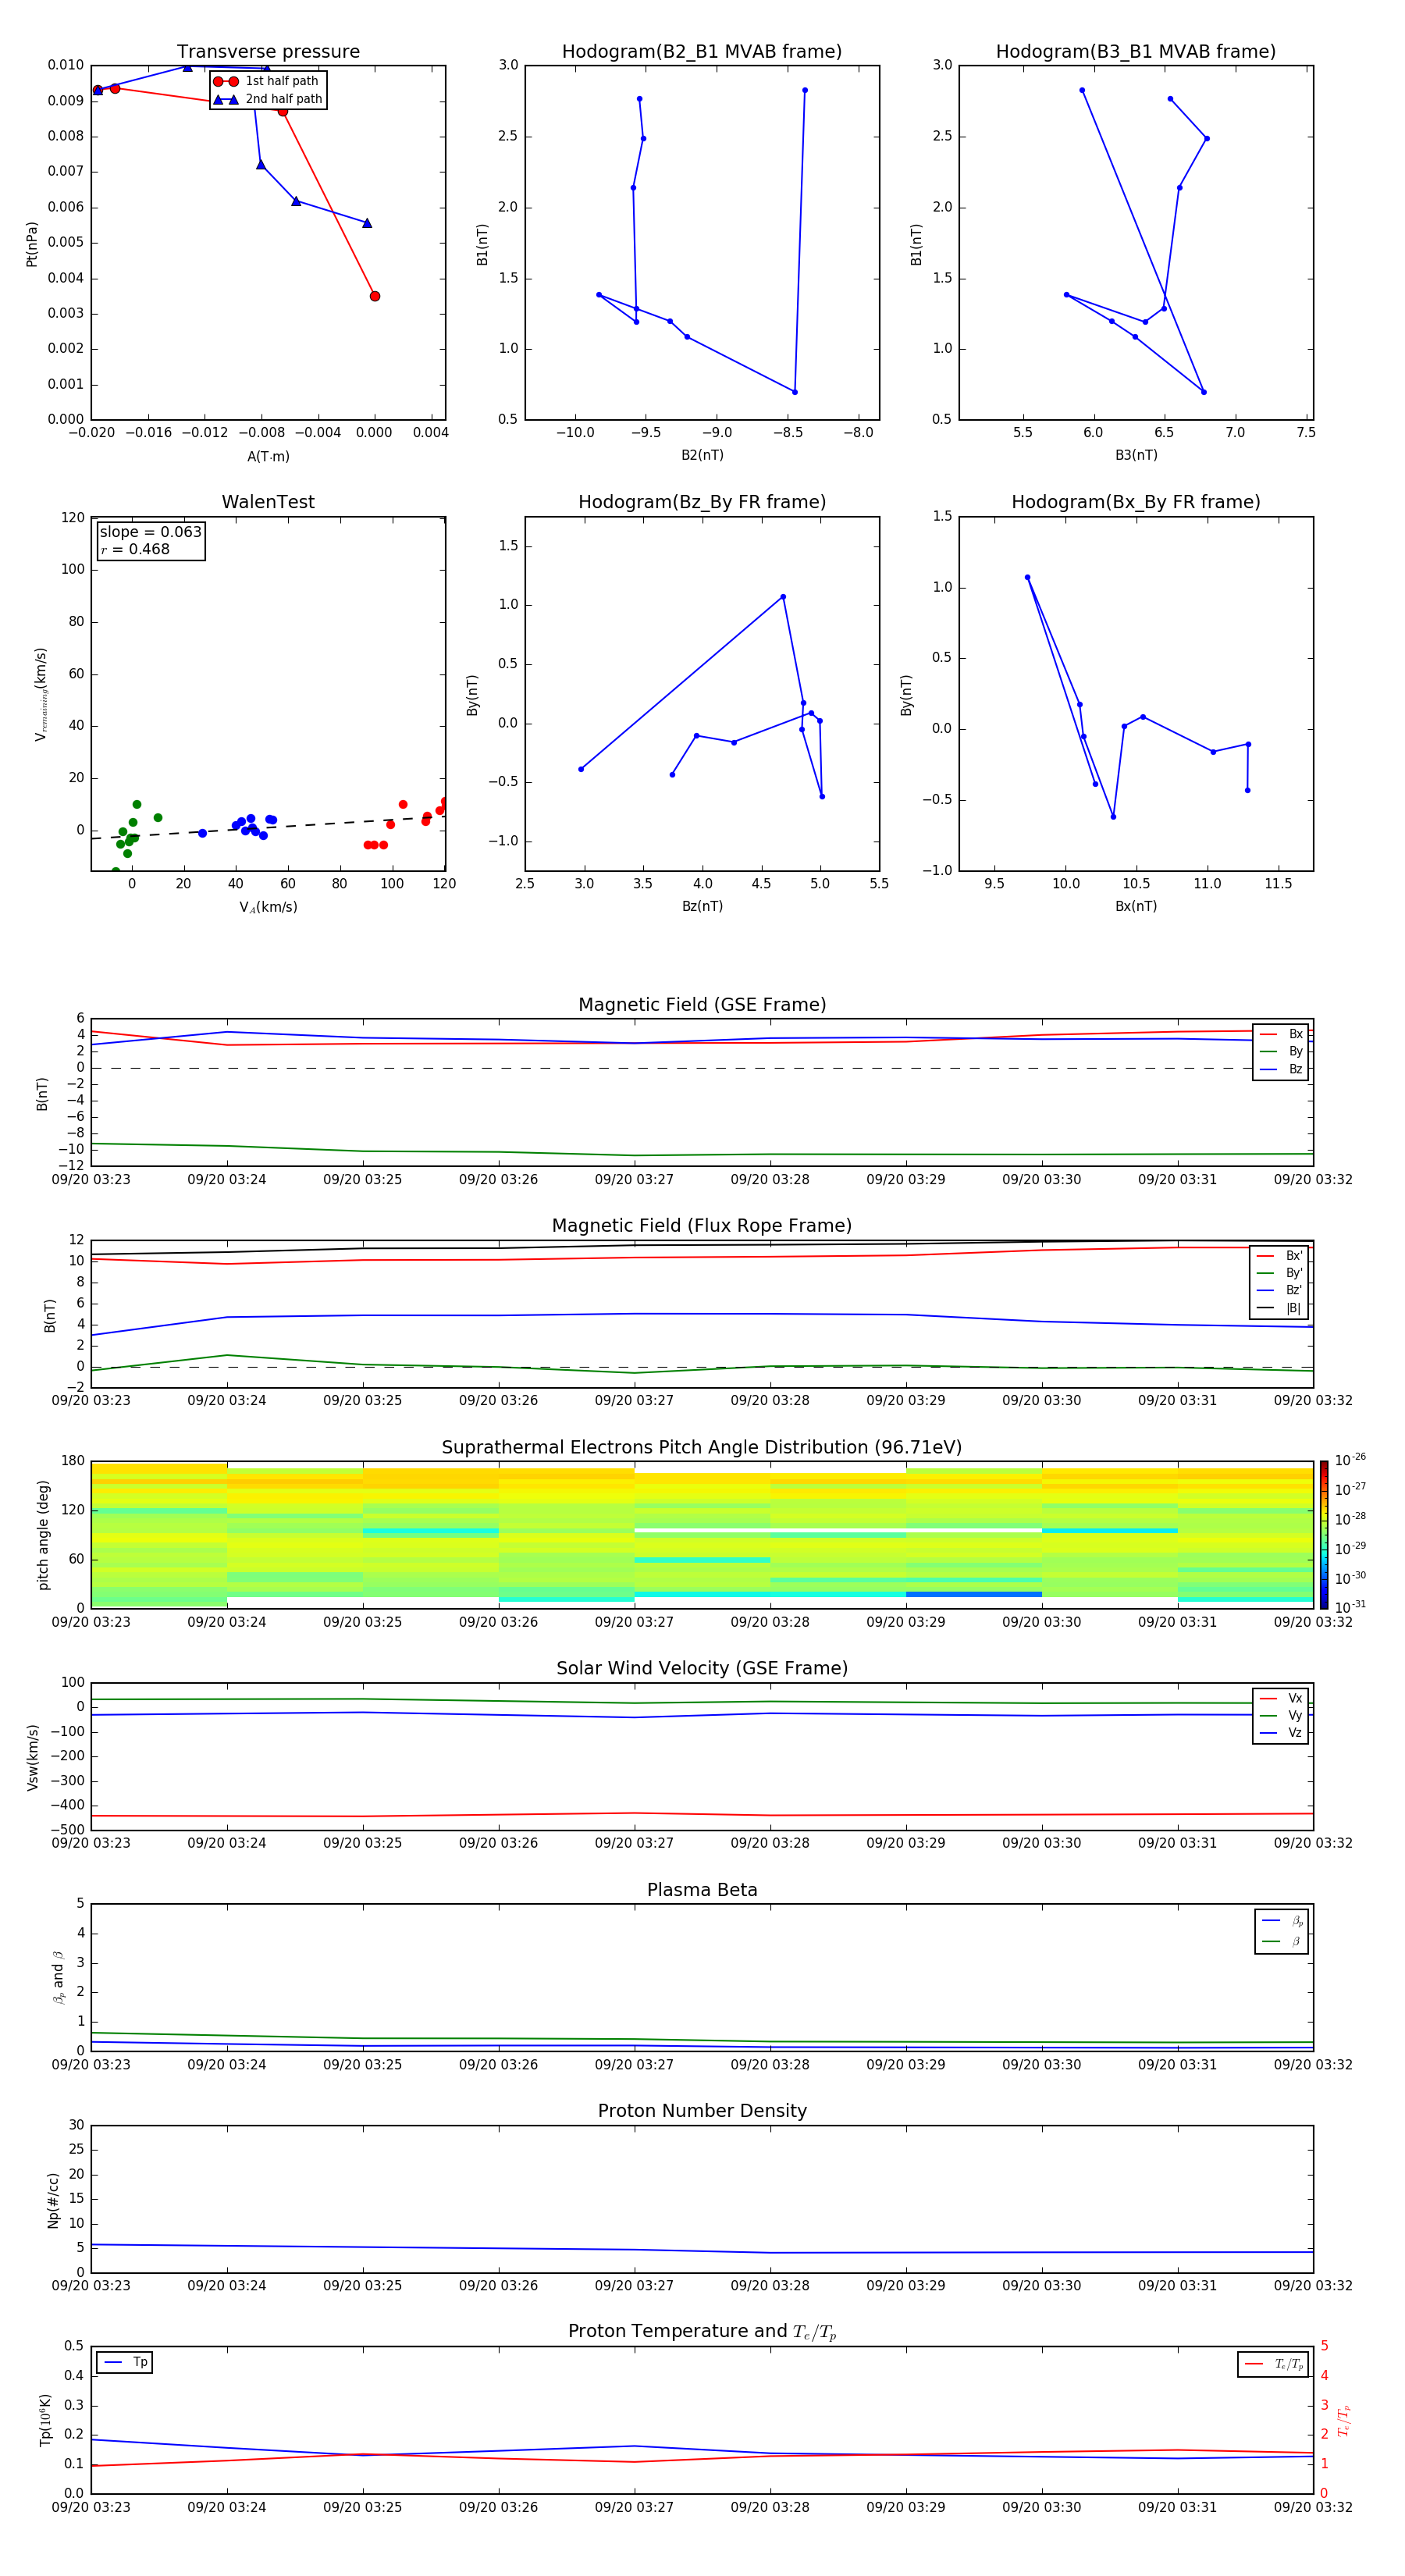Click the lower β legend entry in Plasma Beta
This screenshot has width=1405, height=2576.
pos(1282,1941)
